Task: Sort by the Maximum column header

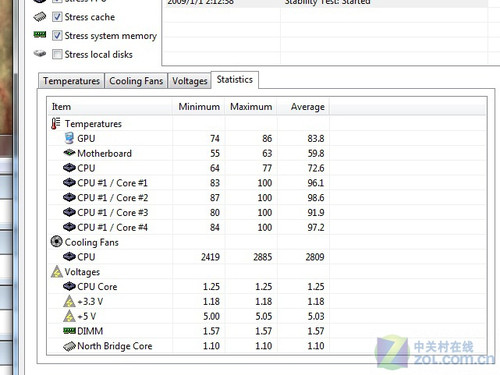Action: (251, 107)
